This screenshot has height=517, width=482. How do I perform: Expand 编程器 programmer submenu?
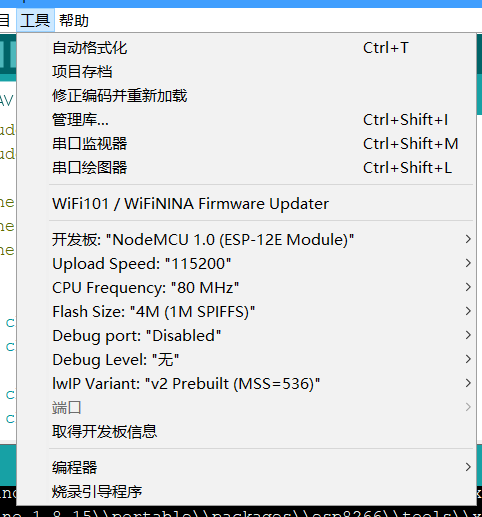coord(246,468)
